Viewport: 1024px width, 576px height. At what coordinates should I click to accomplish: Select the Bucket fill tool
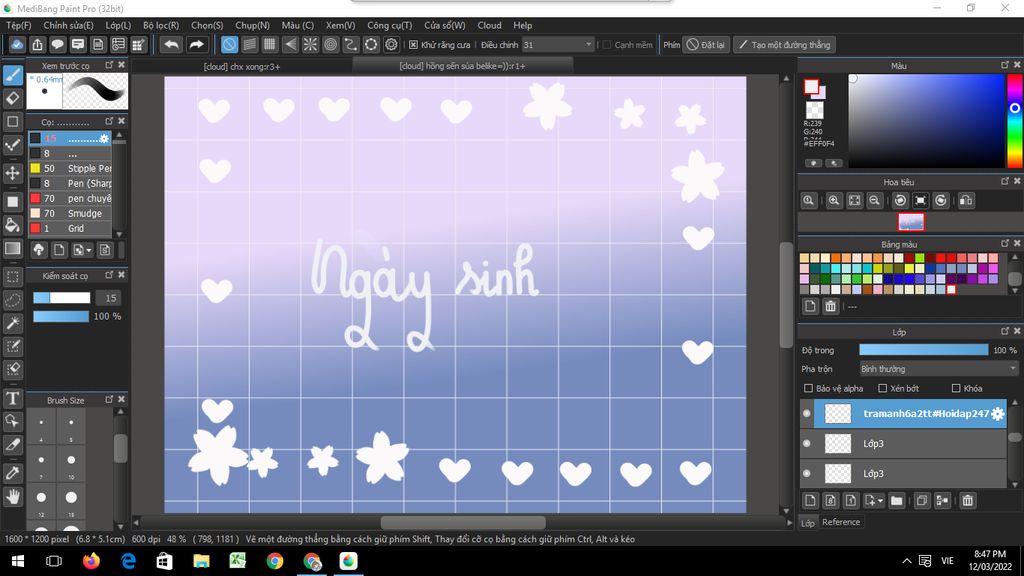12,225
